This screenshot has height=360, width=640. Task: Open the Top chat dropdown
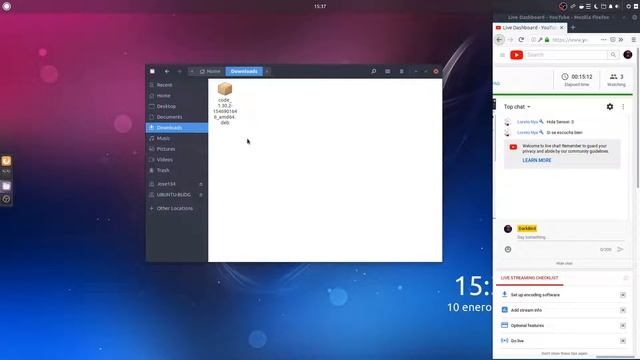point(517,107)
